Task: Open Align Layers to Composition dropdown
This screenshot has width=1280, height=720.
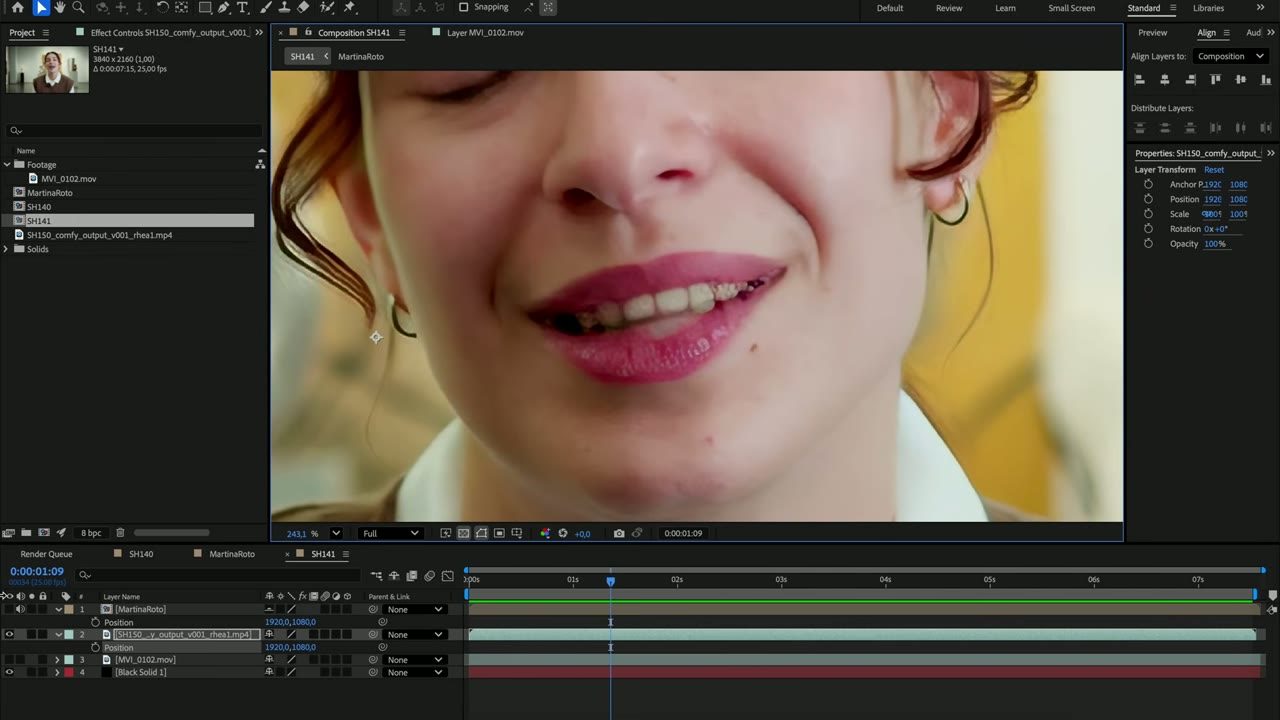Action: pyautogui.click(x=1232, y=56)
